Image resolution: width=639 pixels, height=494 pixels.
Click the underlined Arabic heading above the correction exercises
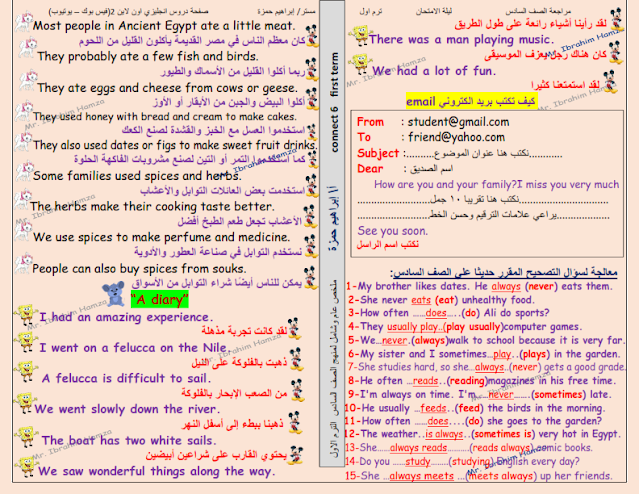pyautogui.click(x=504, y=272)
